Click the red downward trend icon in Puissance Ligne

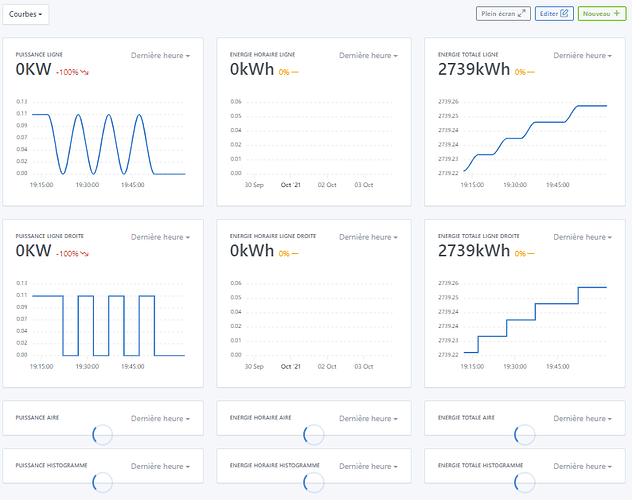84,73
